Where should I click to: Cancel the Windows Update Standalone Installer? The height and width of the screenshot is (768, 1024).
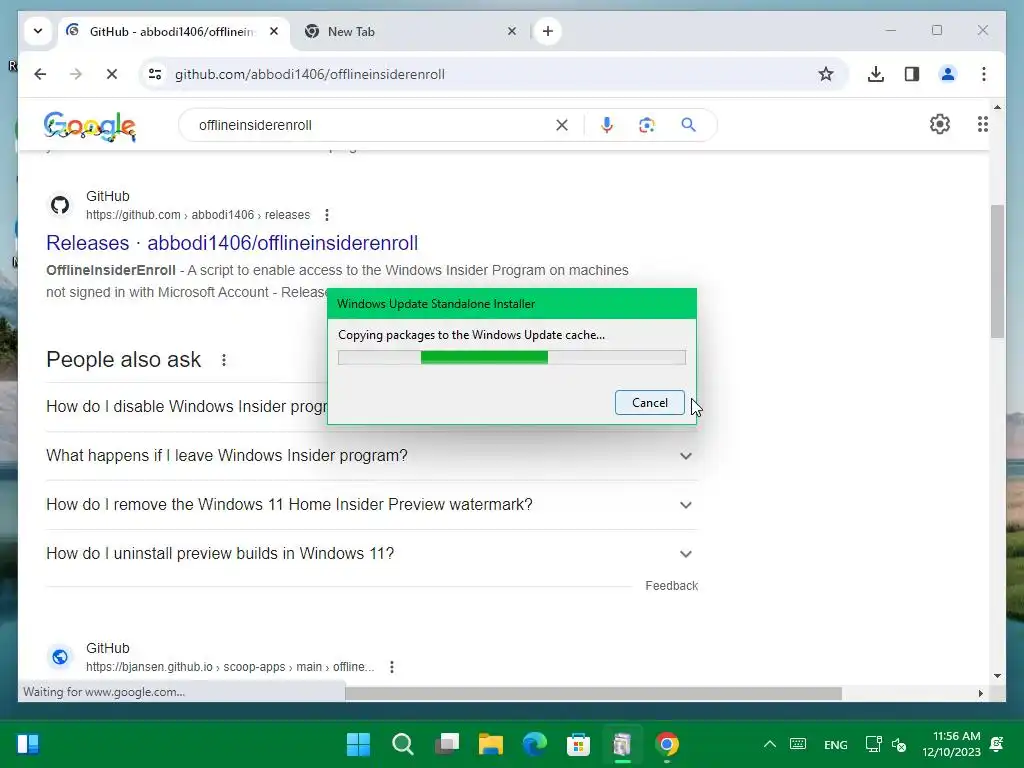pos(650,403)
